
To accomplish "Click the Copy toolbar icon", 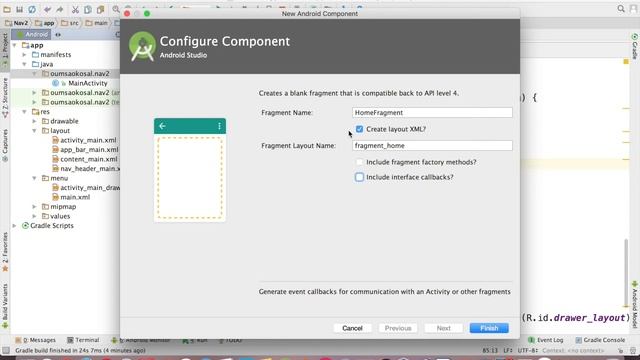I will [x=88, y=9].
